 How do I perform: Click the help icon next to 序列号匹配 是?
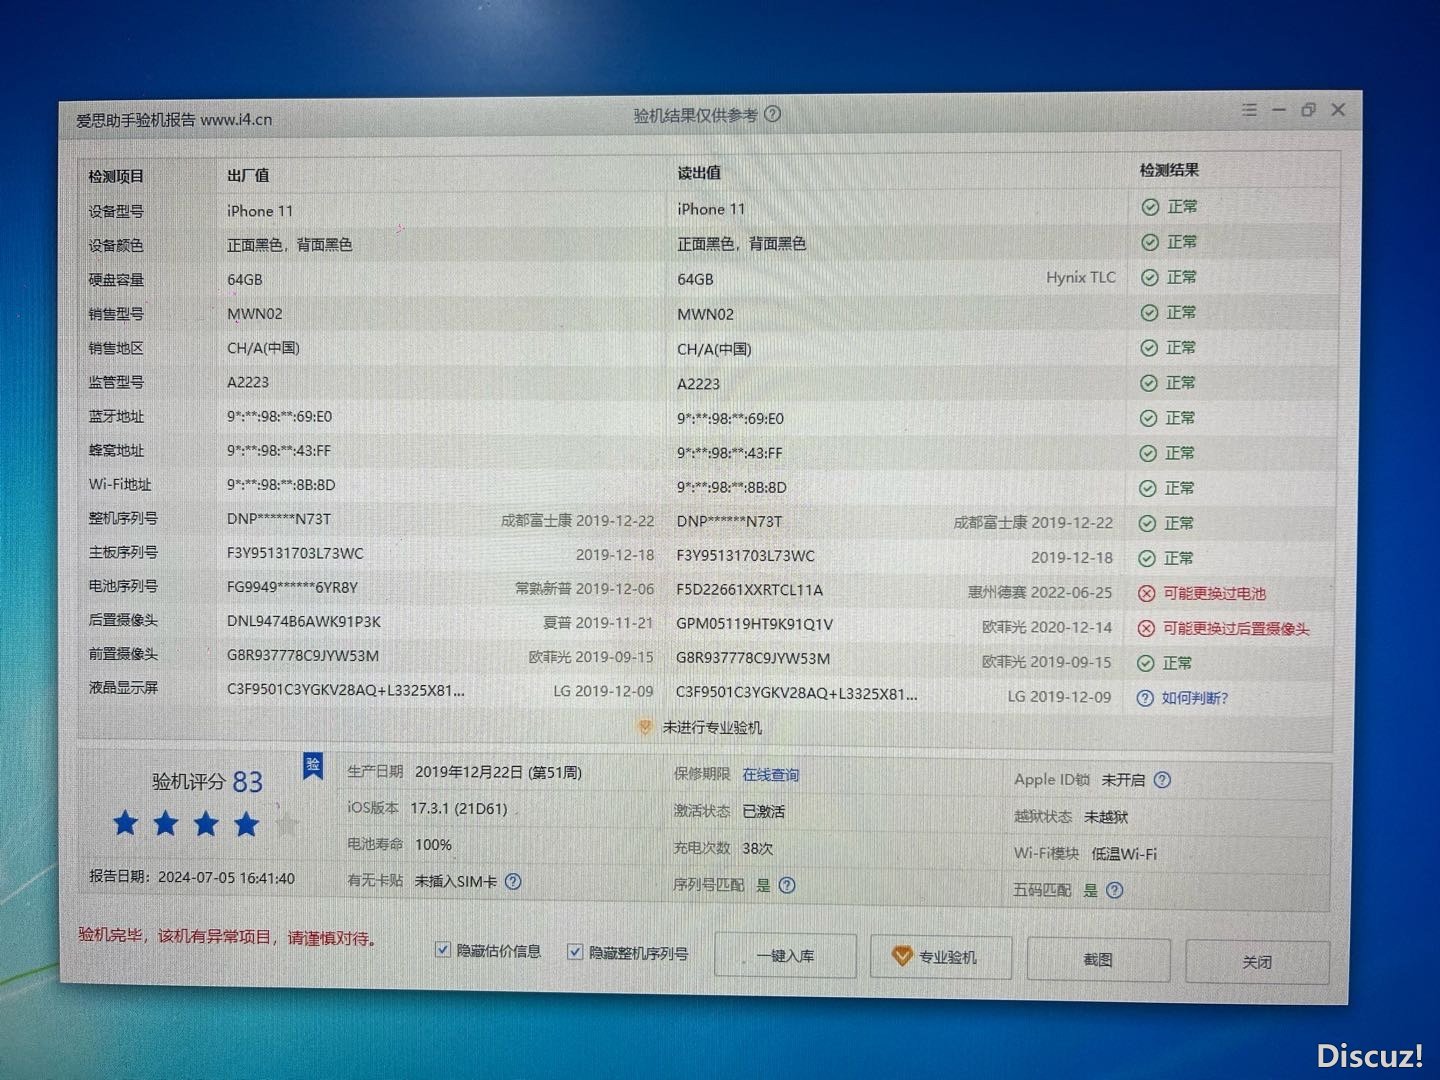click(787, 885)
